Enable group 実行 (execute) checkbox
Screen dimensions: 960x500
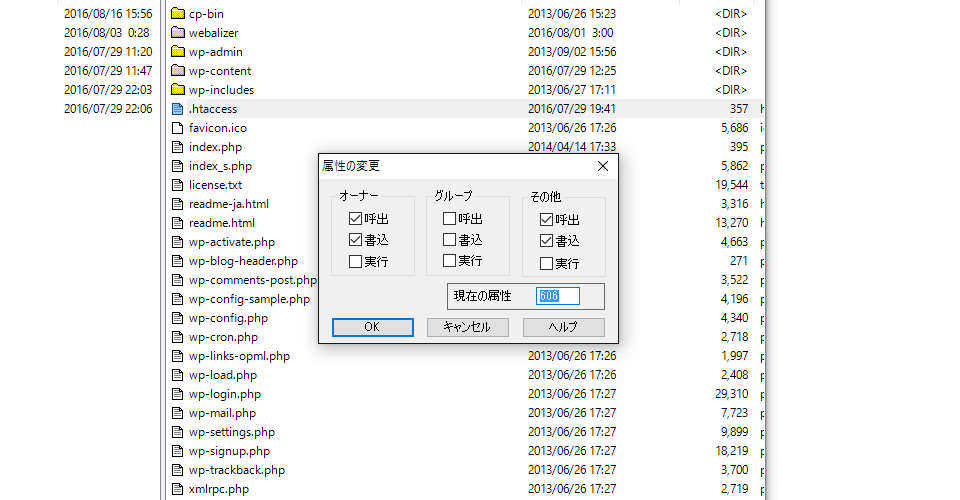pos(449,261)
